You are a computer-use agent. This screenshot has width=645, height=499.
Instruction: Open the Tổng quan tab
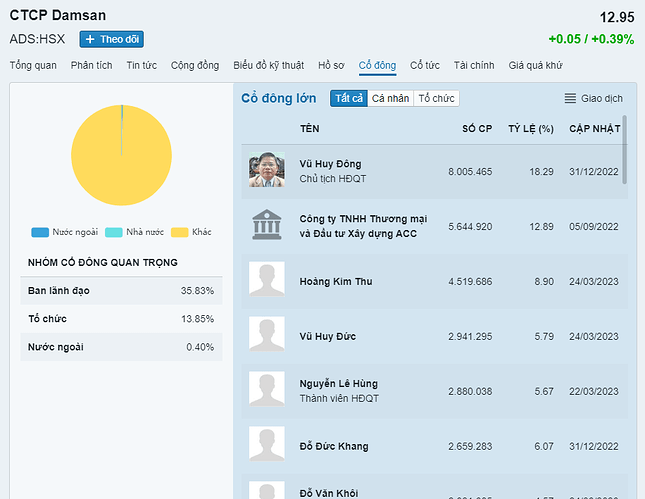[33, 65]
